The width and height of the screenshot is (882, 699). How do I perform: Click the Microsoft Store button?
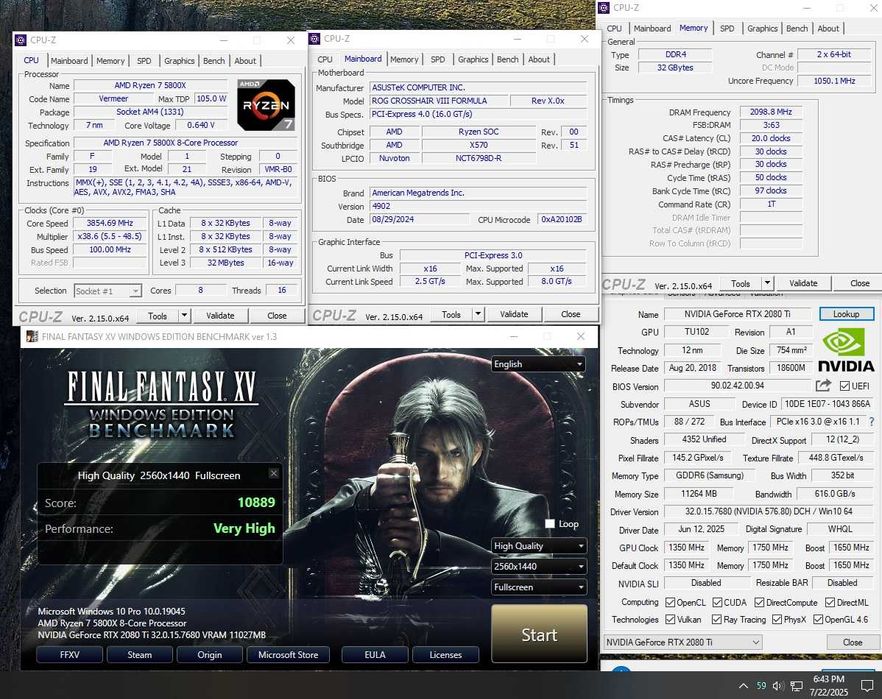click(288, 655)
